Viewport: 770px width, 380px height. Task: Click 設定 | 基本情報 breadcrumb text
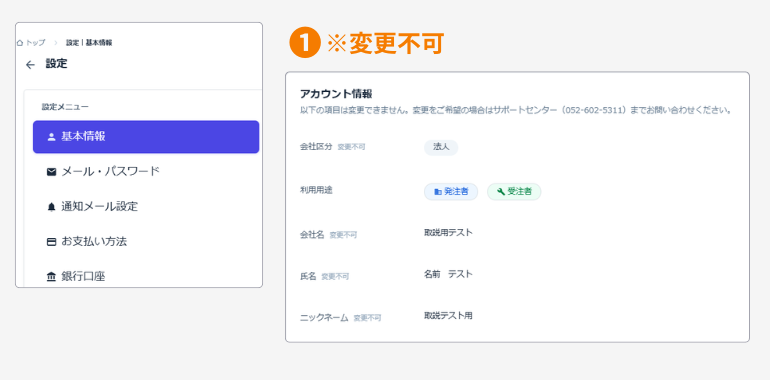(89, 43)
